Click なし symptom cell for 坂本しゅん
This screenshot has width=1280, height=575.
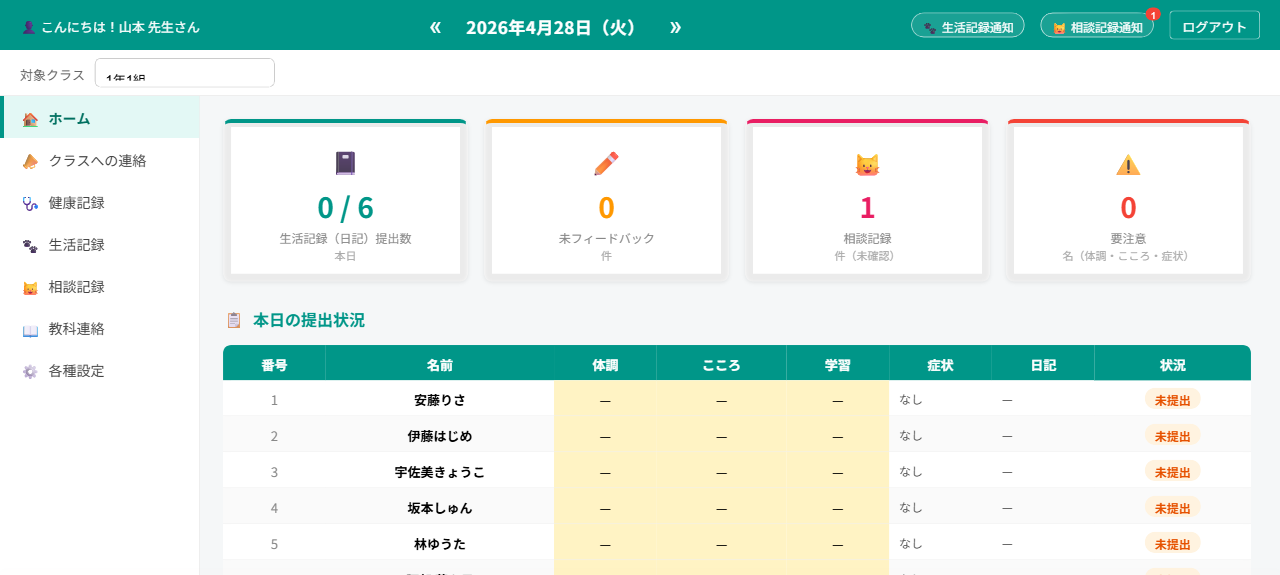[940, 507]
